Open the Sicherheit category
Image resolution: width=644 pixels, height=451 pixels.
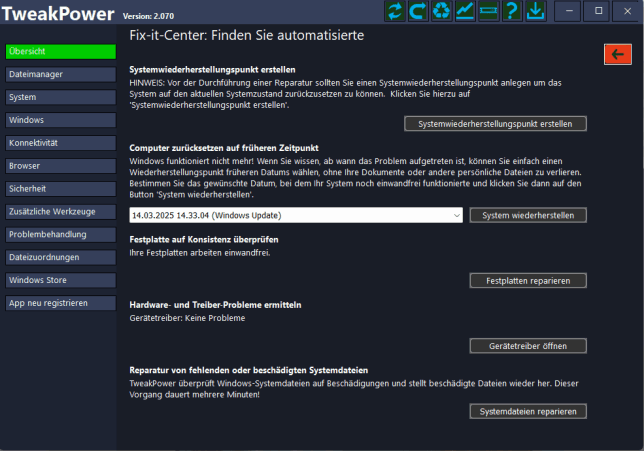pyautogui.click(x=60, y=189)
